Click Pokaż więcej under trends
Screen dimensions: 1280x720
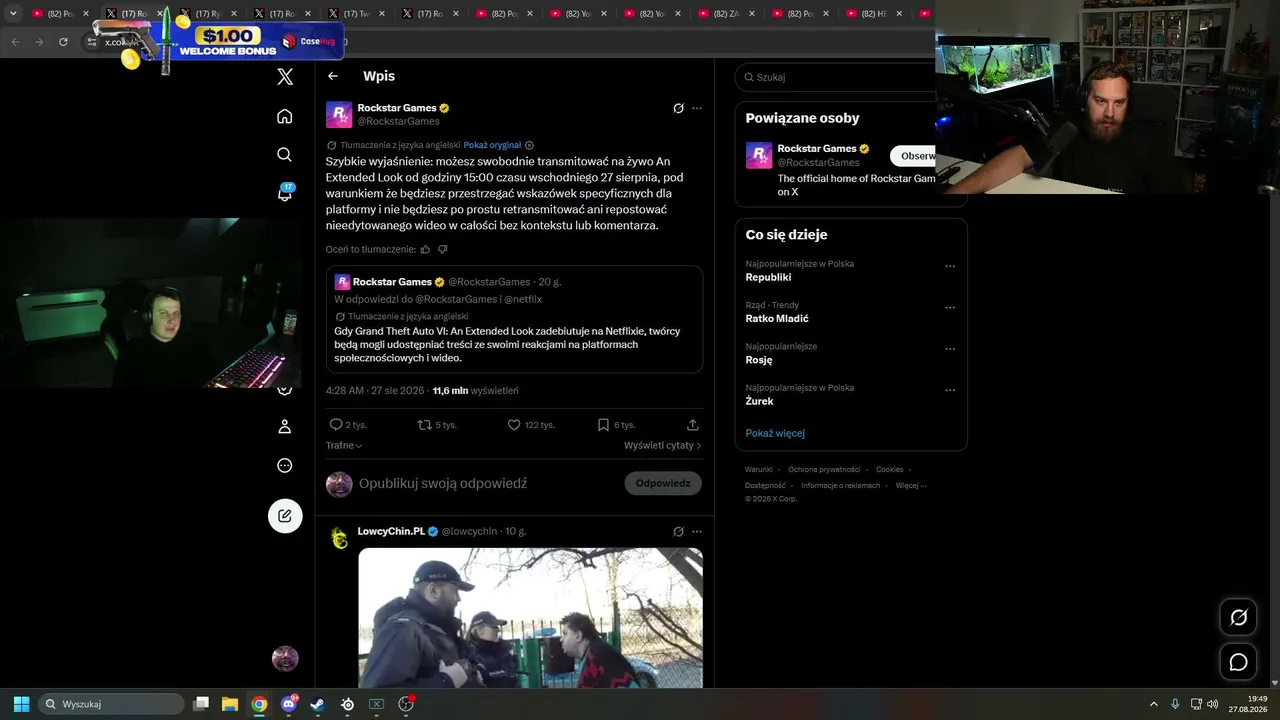click(x=775, y=433)
